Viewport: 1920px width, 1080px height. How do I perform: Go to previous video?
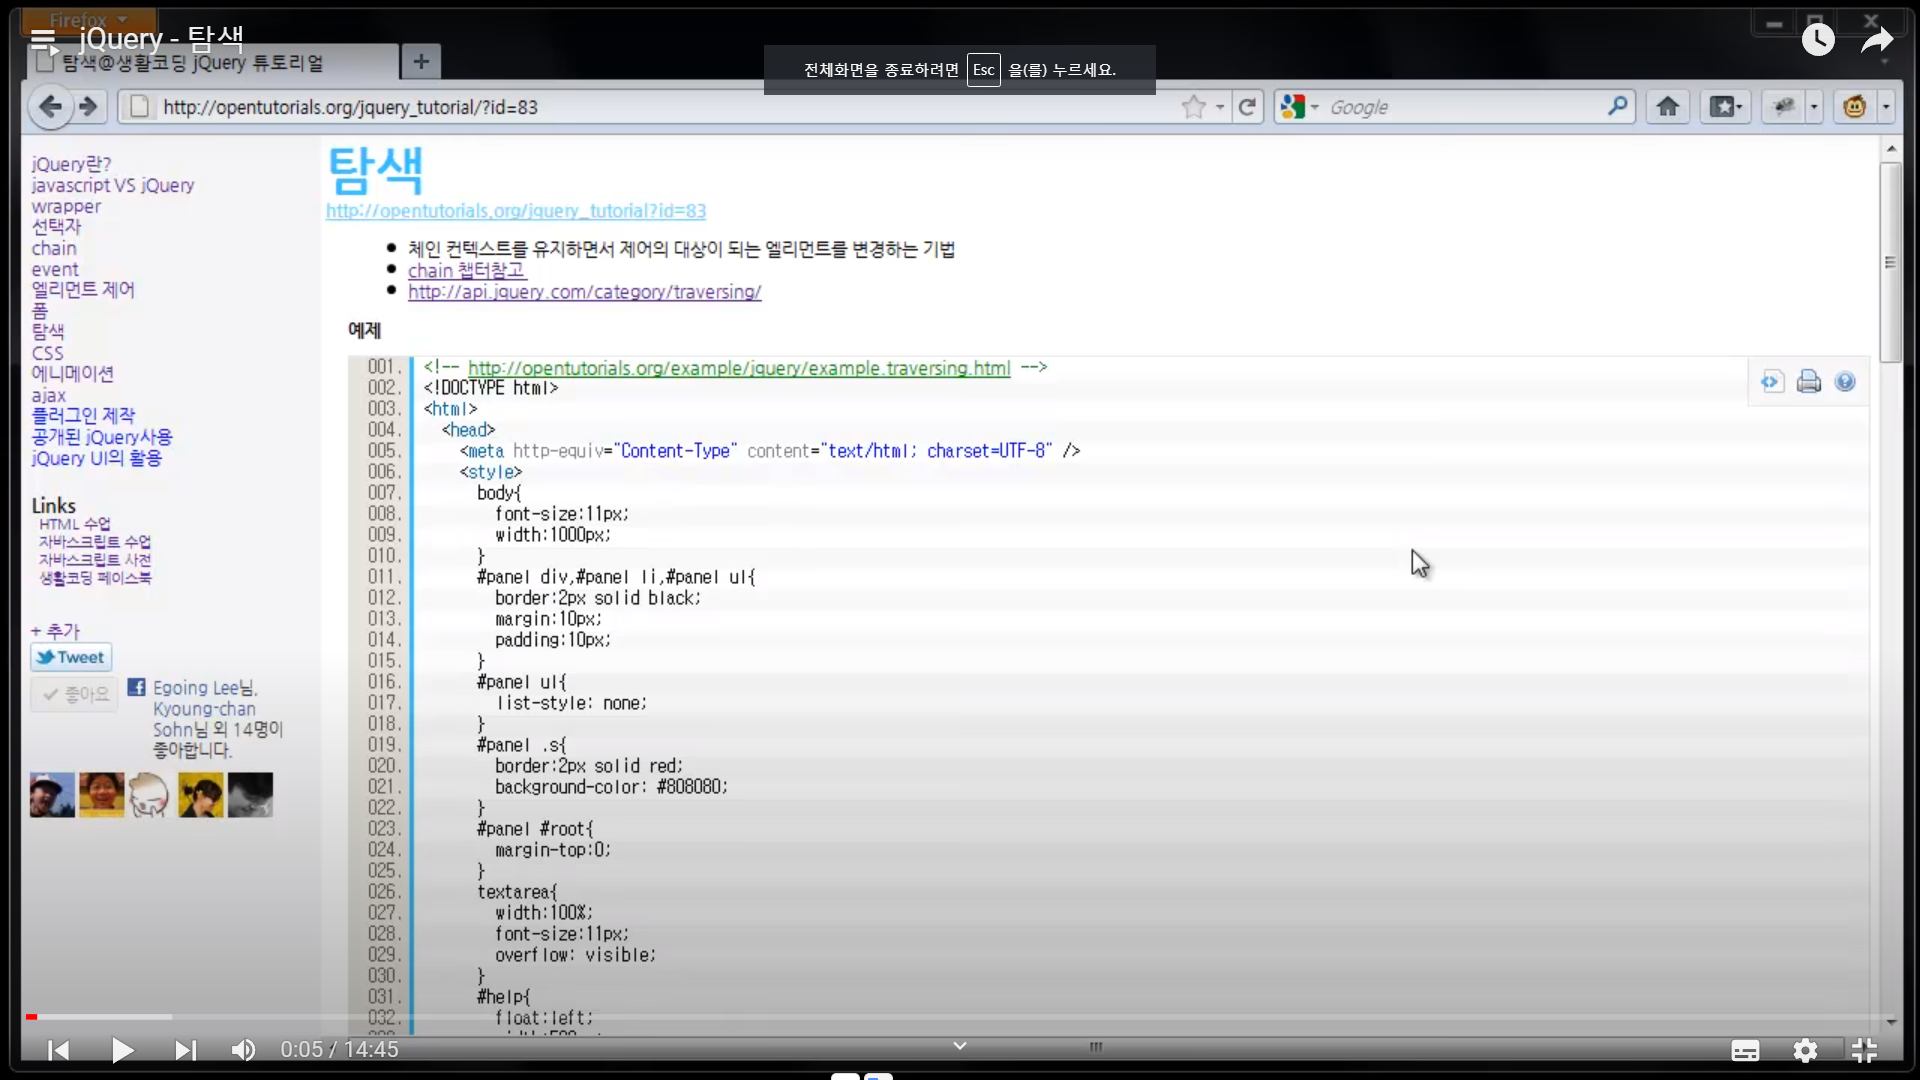59,1050
